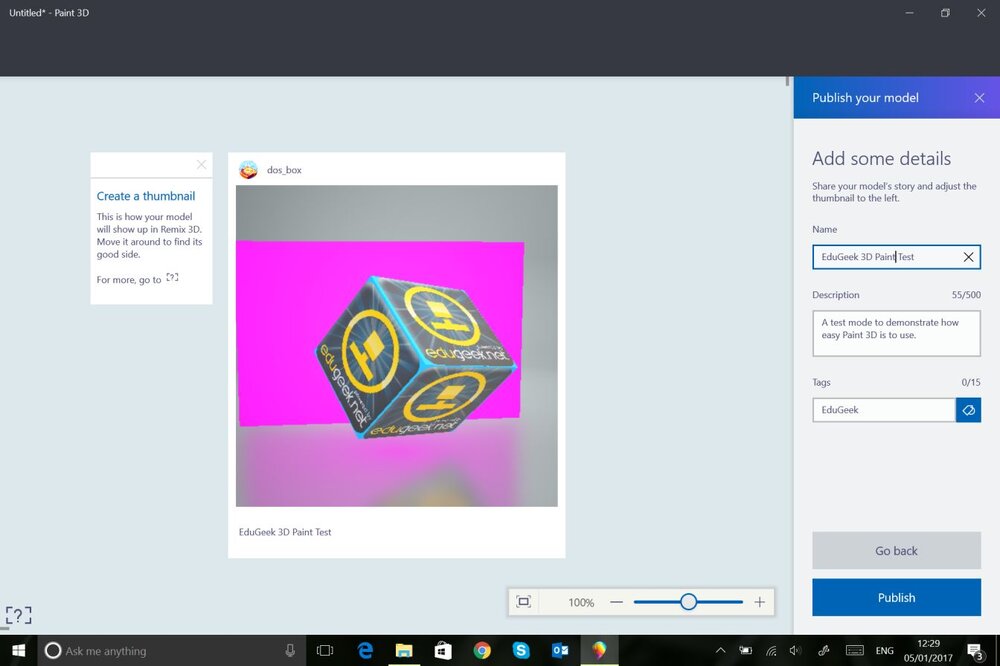
Task: Open Task View from taskbar
Action: click(325, 651)
